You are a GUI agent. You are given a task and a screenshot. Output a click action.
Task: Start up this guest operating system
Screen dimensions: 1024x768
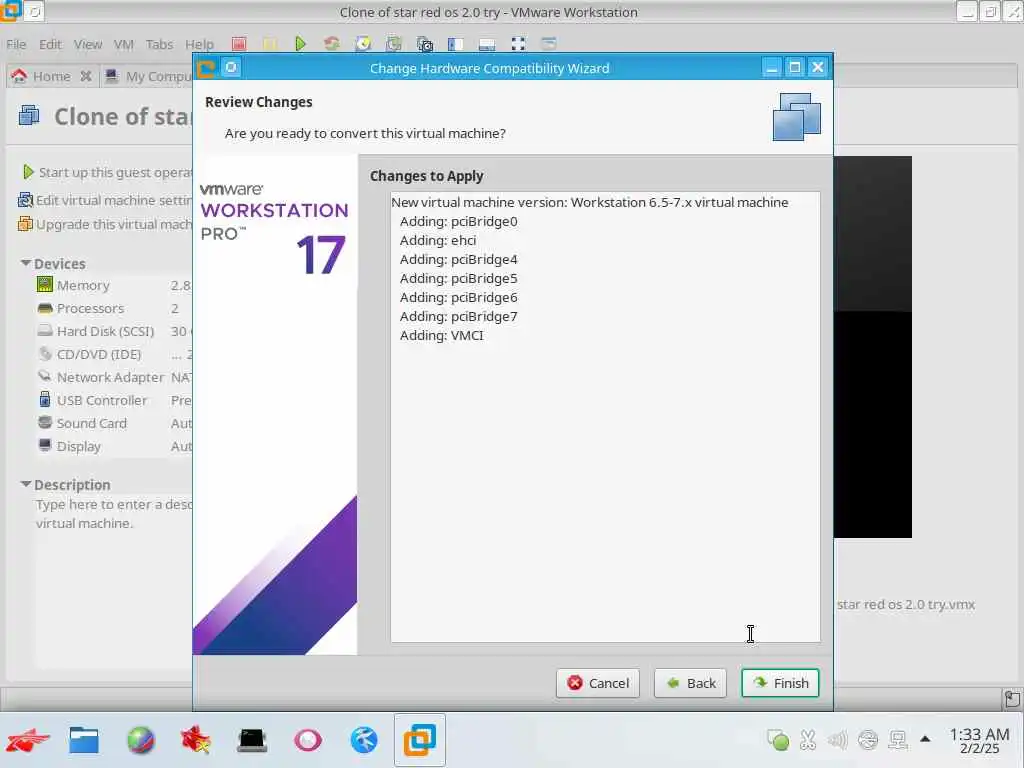[107, 172]
